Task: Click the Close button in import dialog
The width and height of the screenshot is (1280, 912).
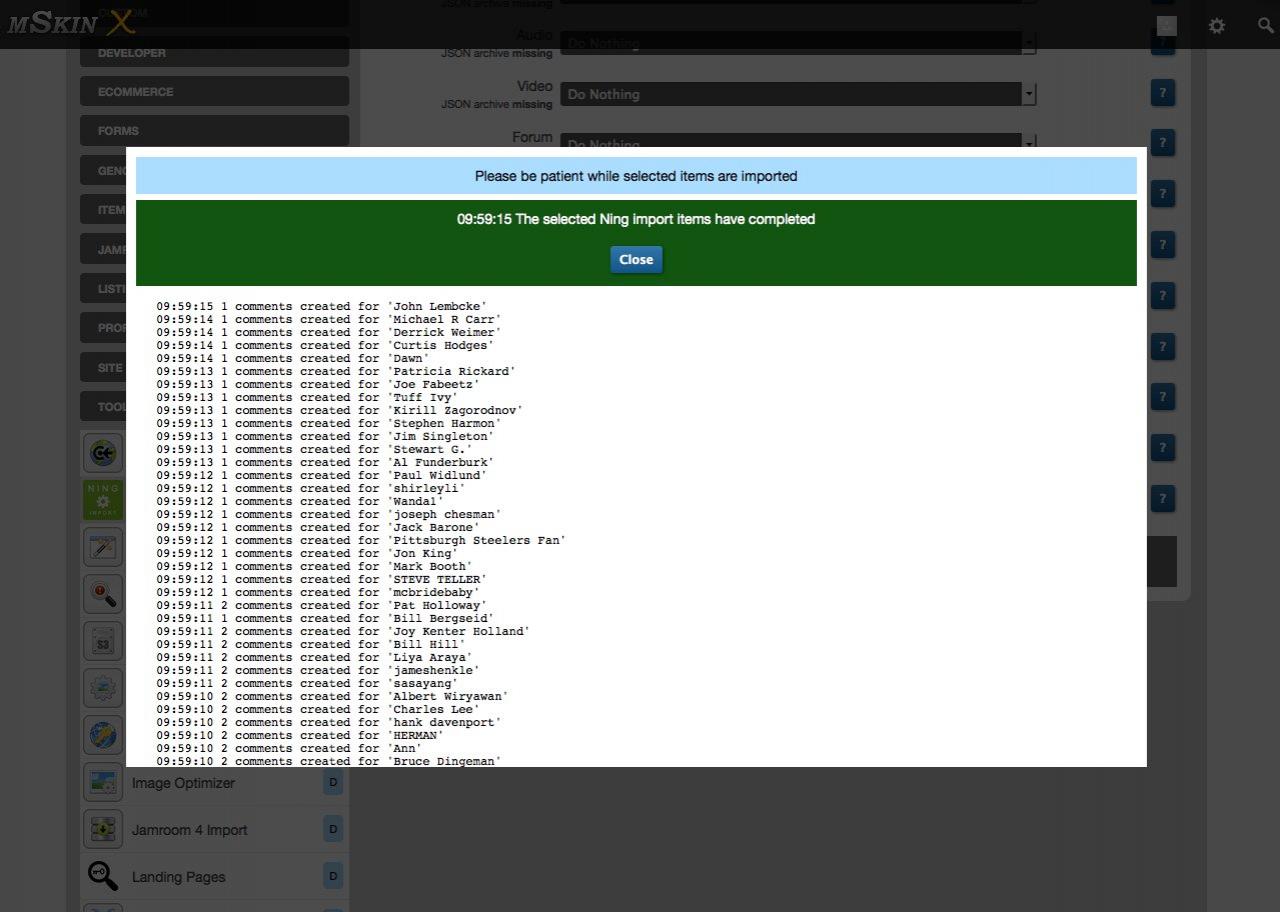Action: [x=636, y=260]
